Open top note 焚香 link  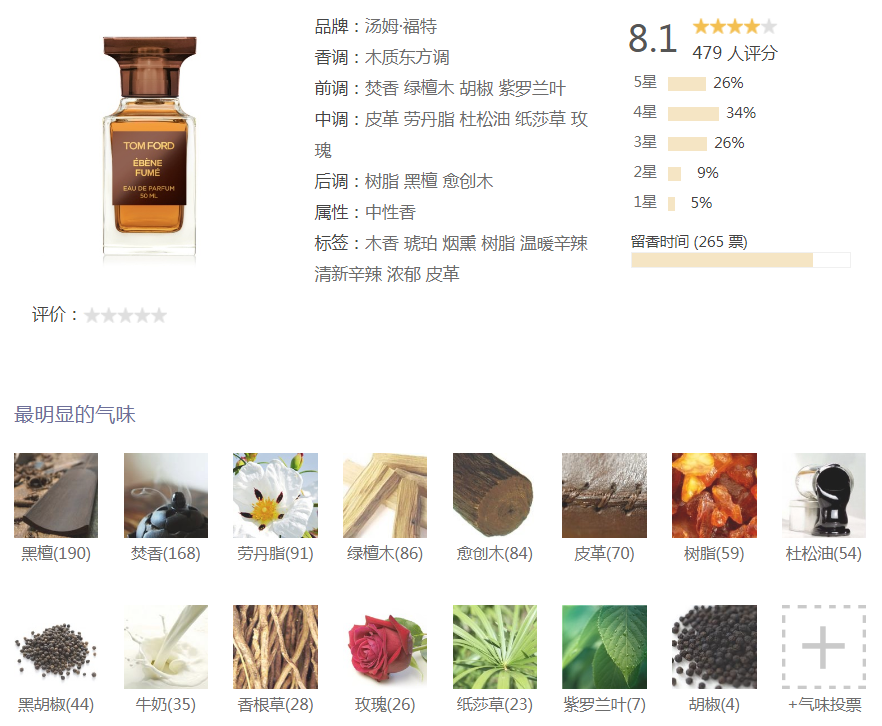click(381, 88)
